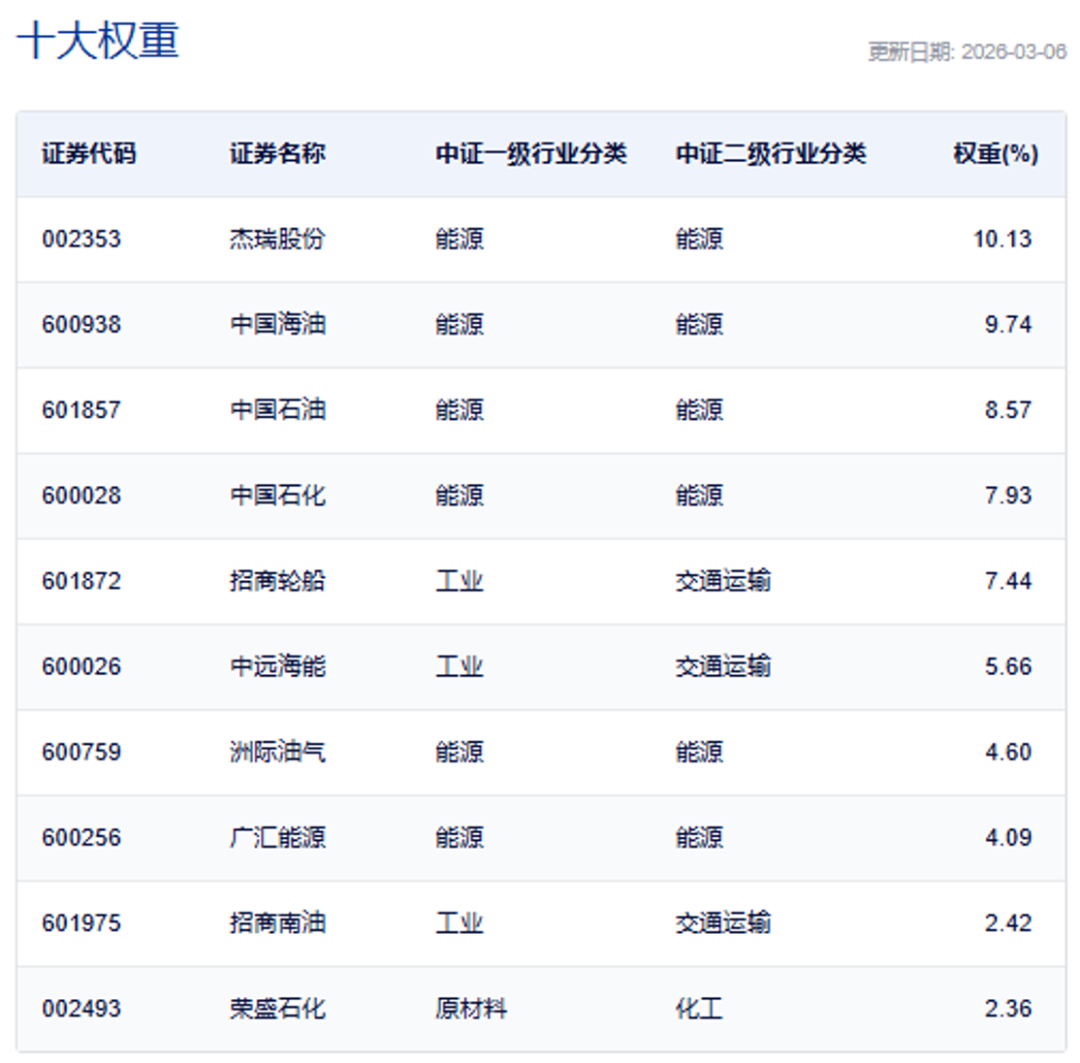Click weight value 7.93
Viewport: 1080px width, 1063px height.
tap(1008, 495)
